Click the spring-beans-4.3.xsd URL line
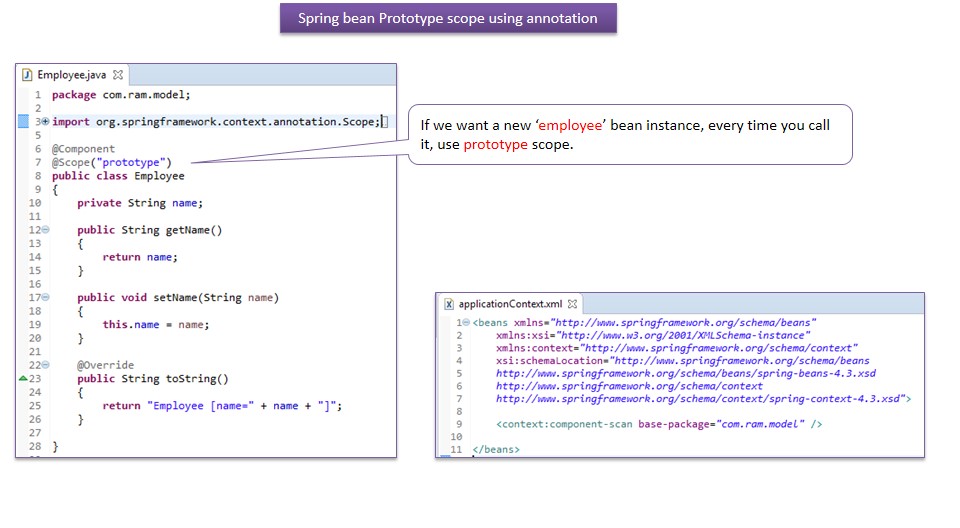Screen dimensions: 960x528 (x=686, y=373)
